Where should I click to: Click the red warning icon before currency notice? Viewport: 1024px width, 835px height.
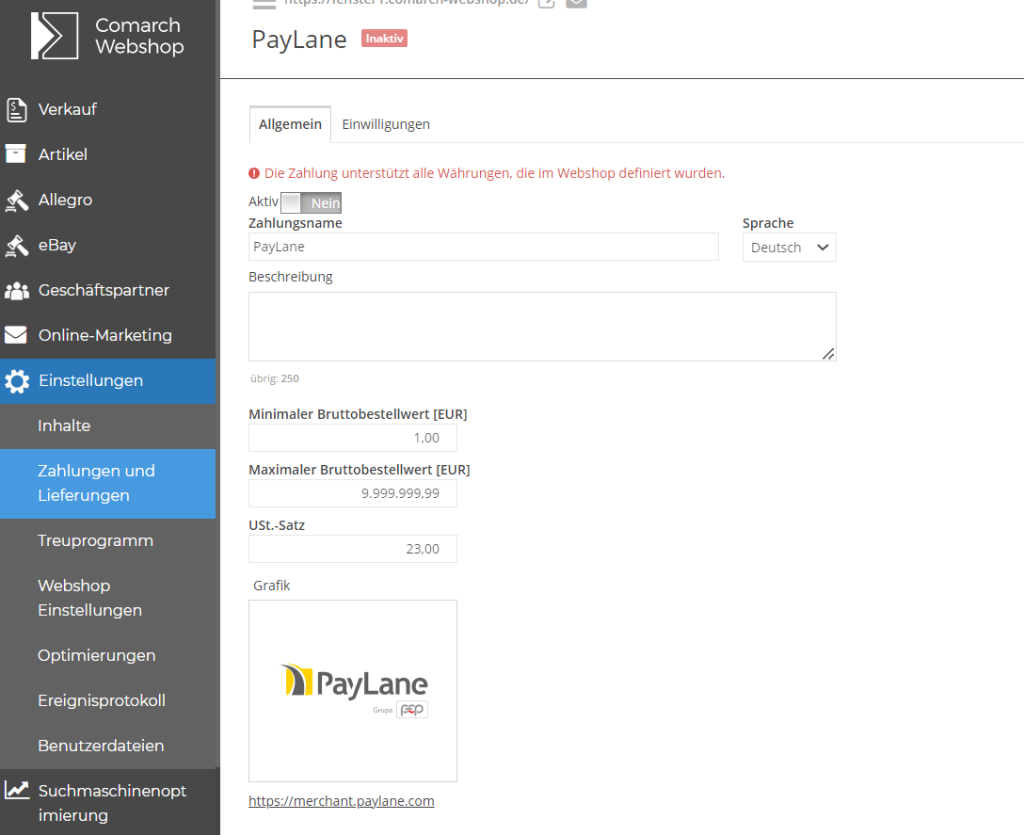[x=254, y=173]
